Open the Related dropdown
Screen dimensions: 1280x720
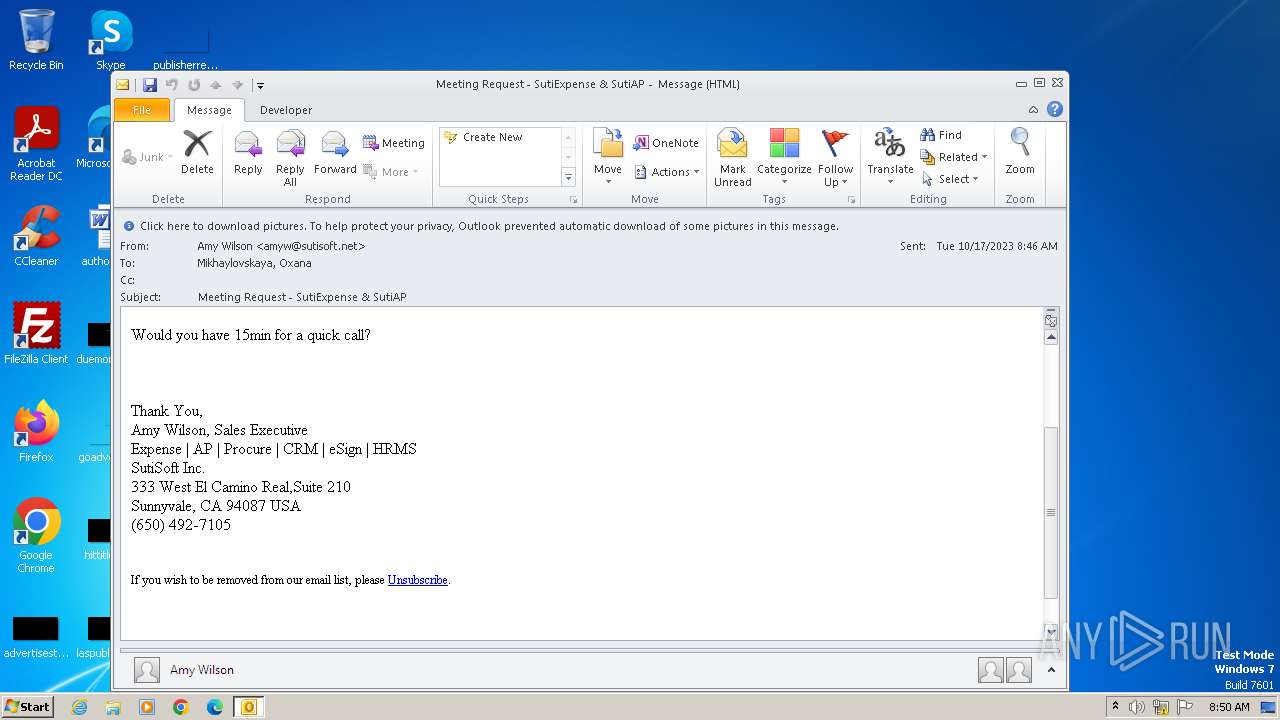(x=954, y=157)
